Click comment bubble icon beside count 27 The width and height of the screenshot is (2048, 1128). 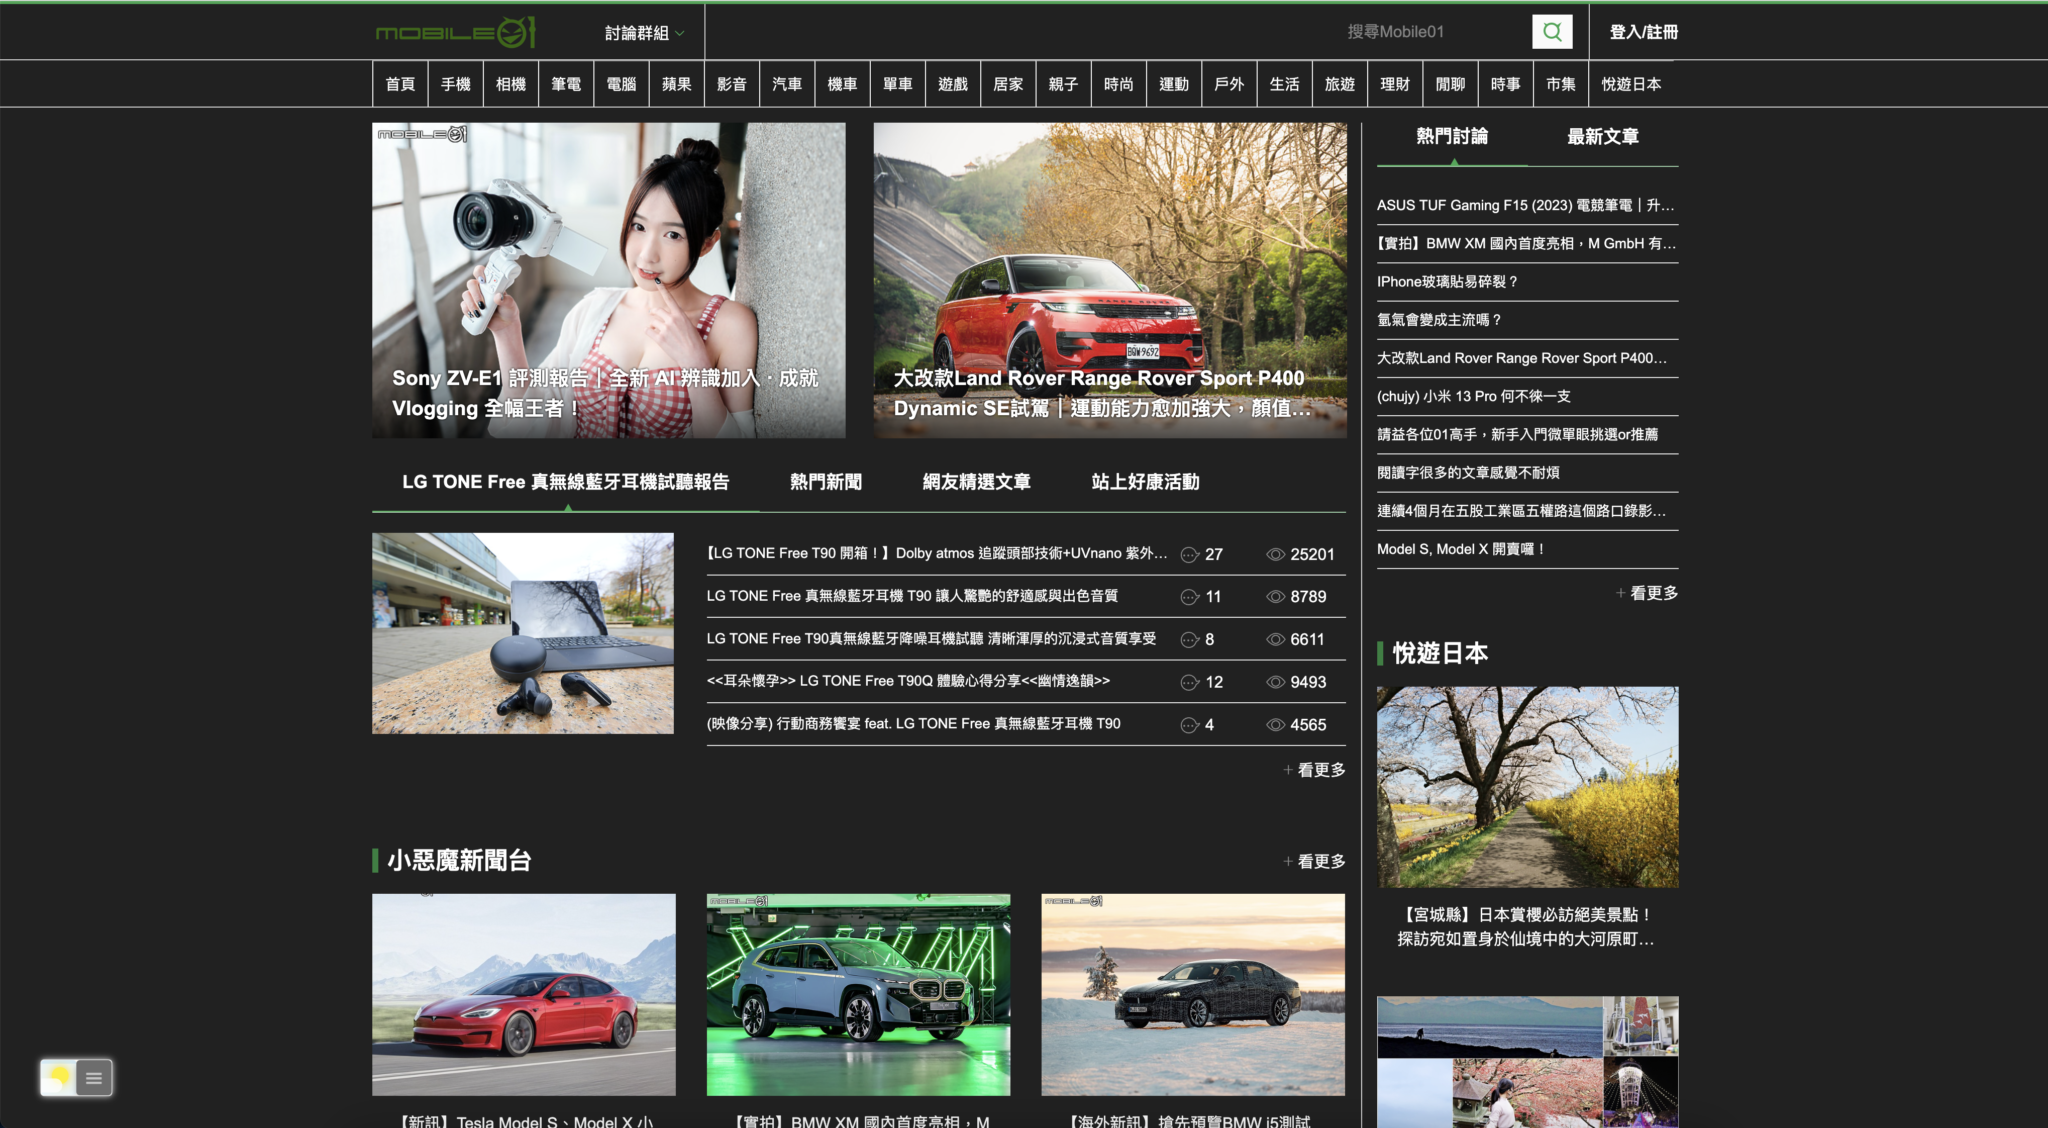[1189, 555]
